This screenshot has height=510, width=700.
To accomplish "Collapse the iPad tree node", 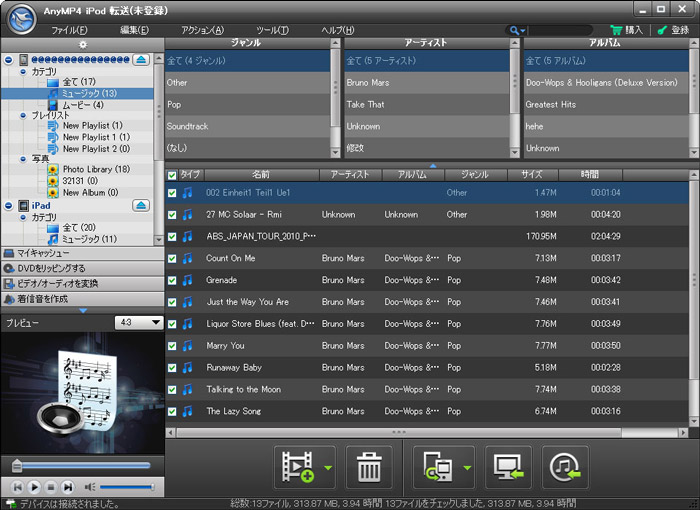I will click(x=9, y=205).
